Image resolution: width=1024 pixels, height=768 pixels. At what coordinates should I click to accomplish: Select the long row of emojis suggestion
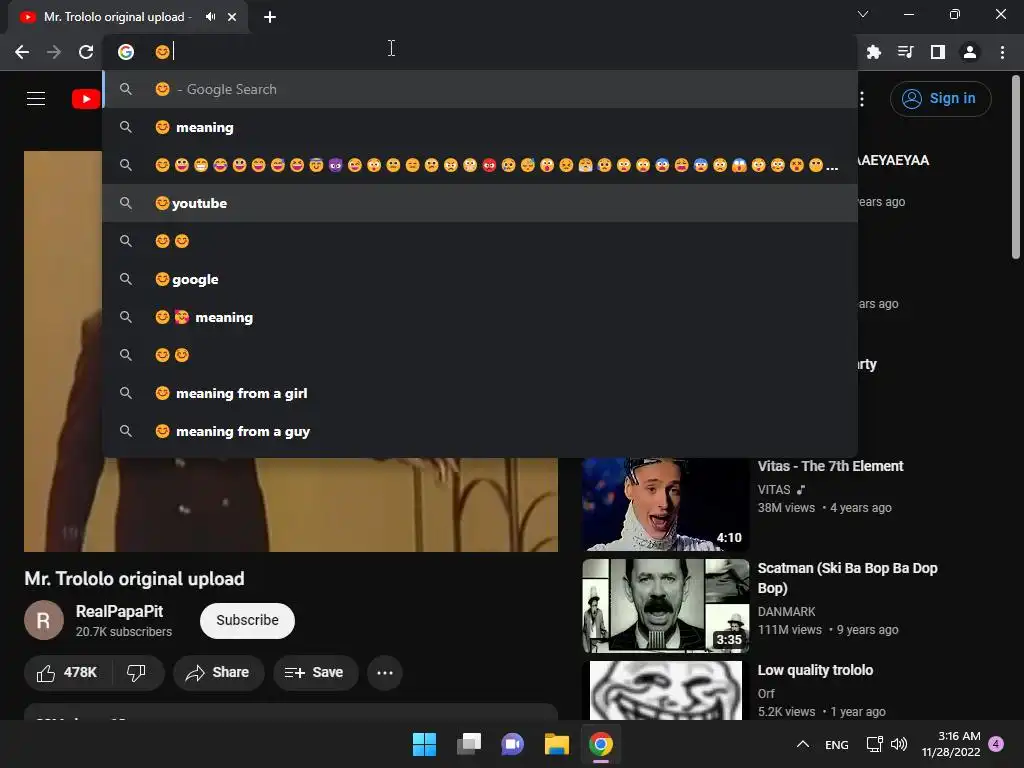[479, 165]
